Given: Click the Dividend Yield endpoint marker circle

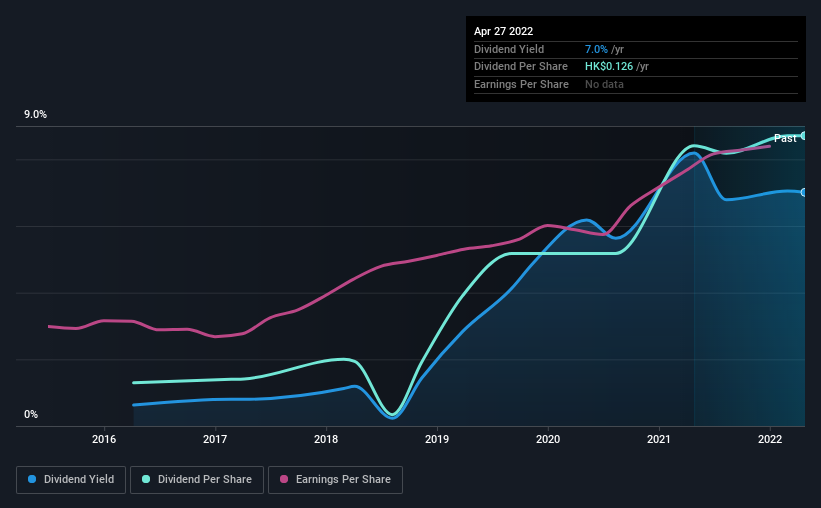Looking at the screenshot, I should (804, 192).
